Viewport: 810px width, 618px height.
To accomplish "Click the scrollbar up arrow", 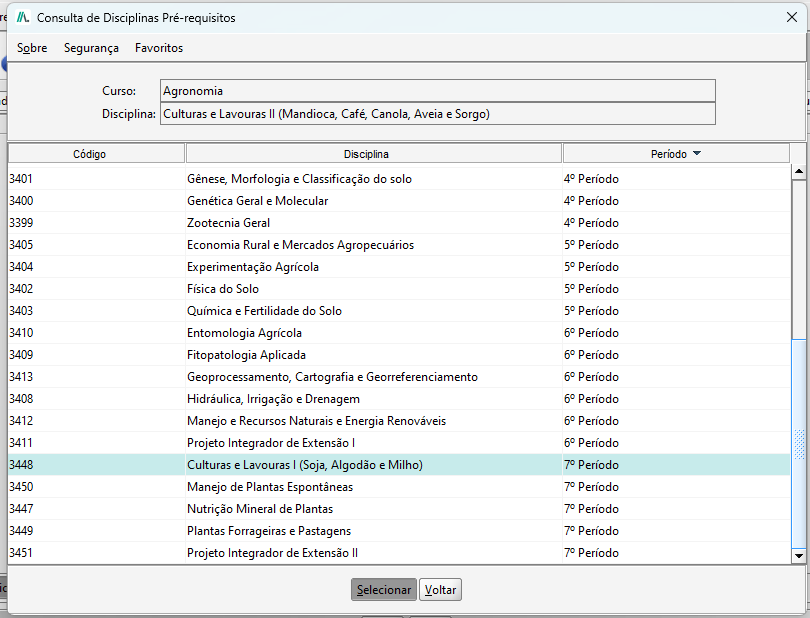I will 799,171.
